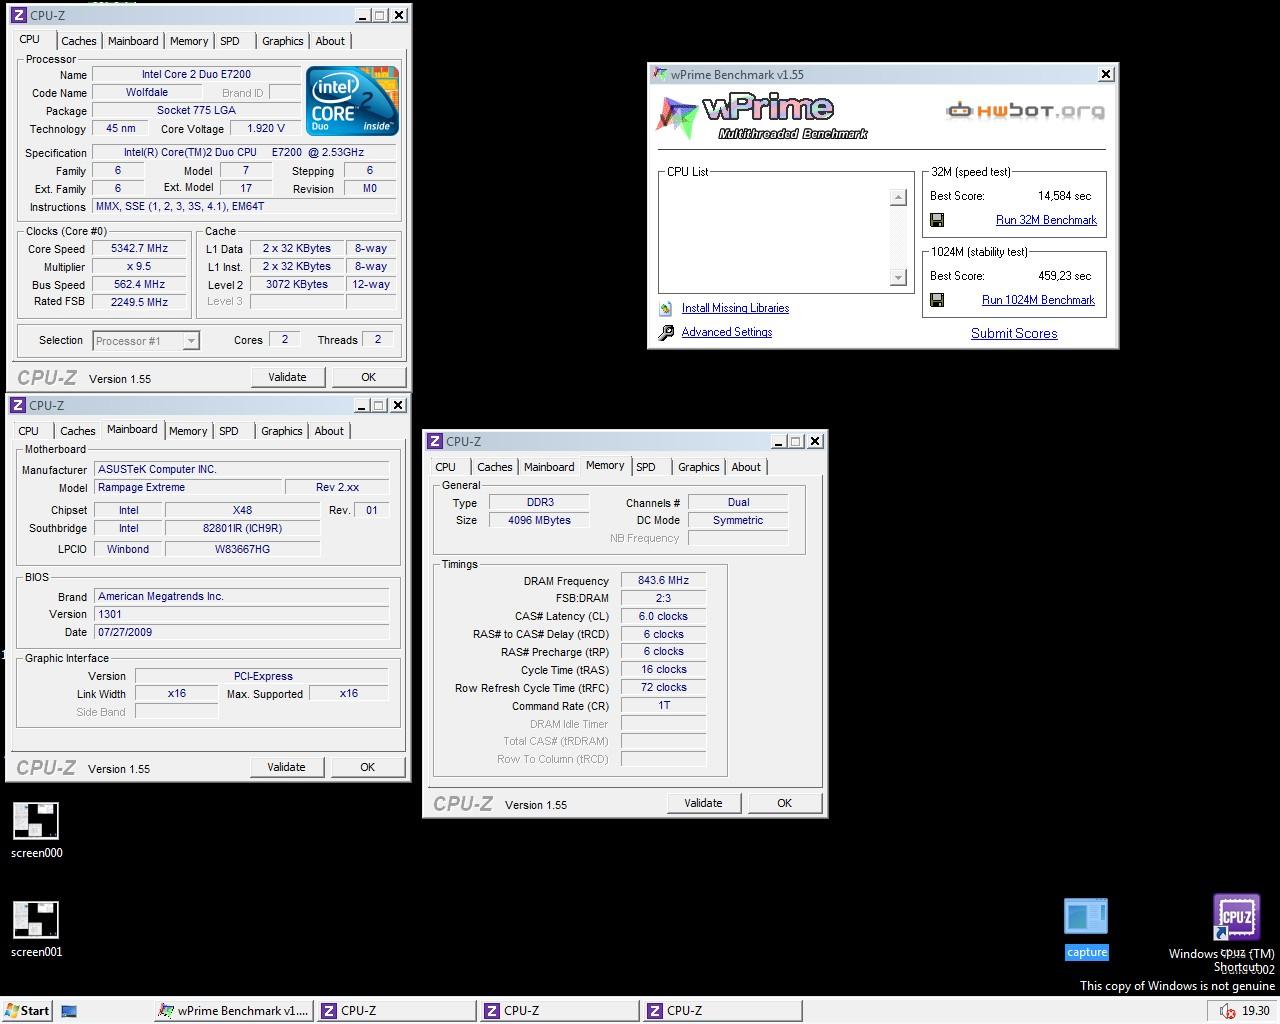Viewport: 1280px width, 1024px height.
Task: Open SPD tab in top CPU-Z window
Action: [x=230, y=41]
